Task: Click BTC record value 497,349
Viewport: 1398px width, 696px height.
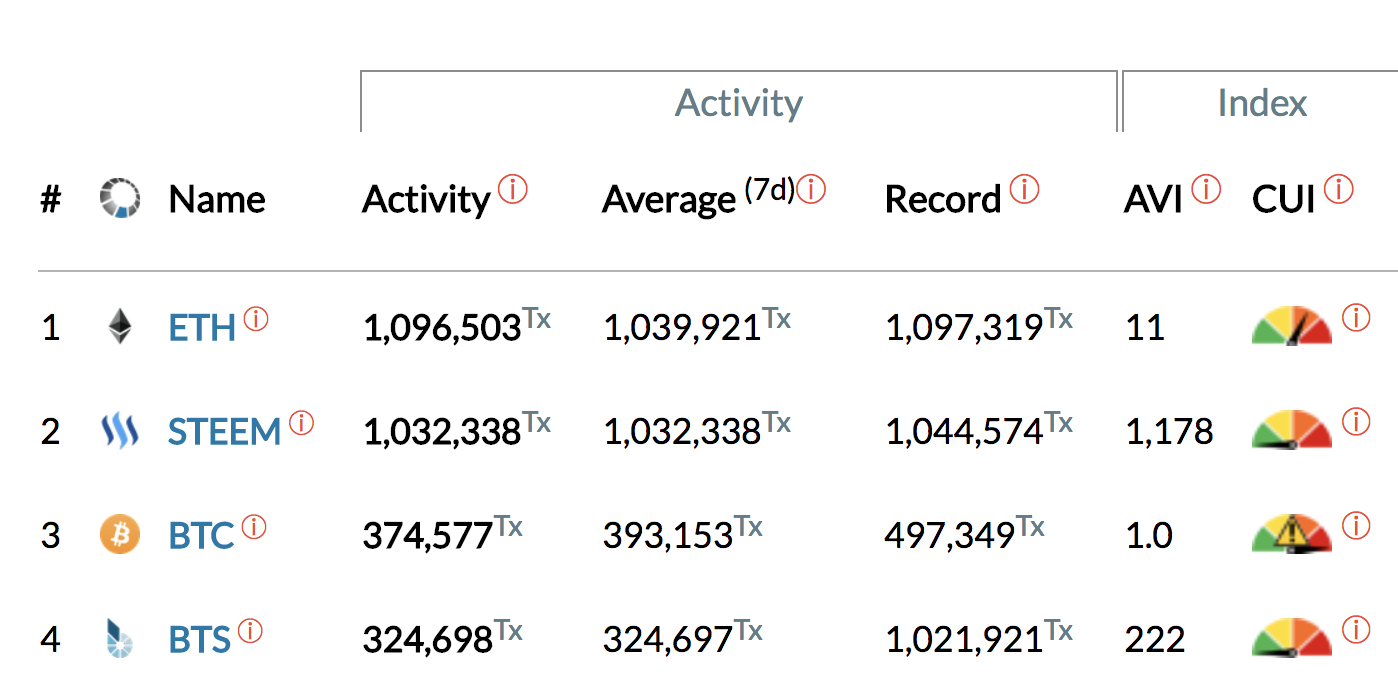Action: coord(950,536)
